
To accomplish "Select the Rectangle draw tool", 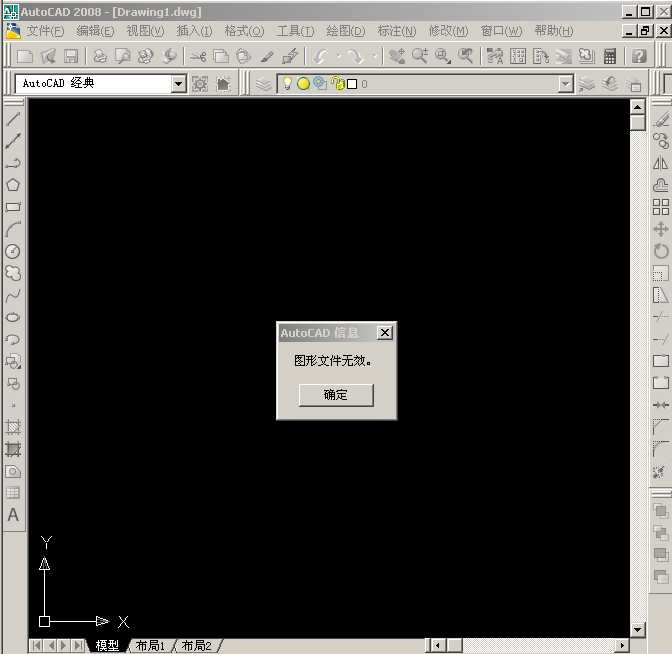I will pos(13,207).
